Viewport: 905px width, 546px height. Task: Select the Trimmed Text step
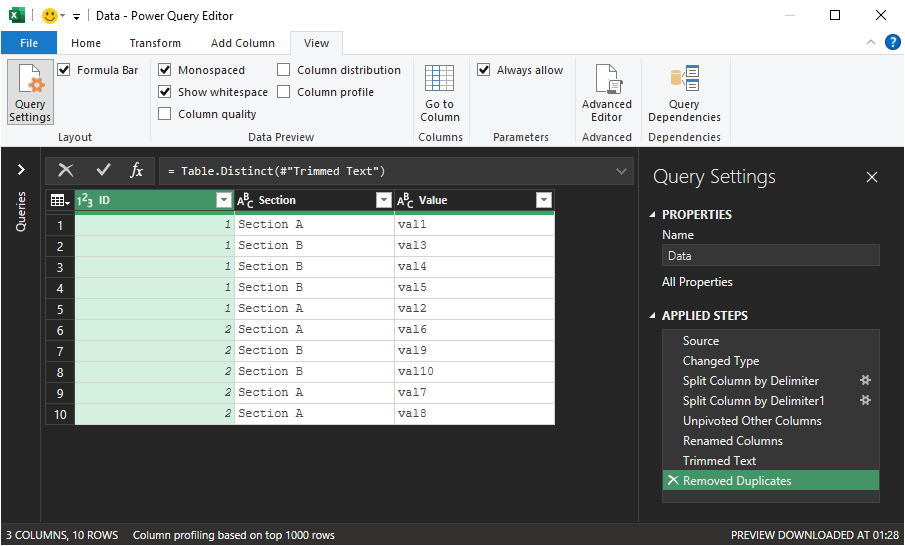[771, 461]
